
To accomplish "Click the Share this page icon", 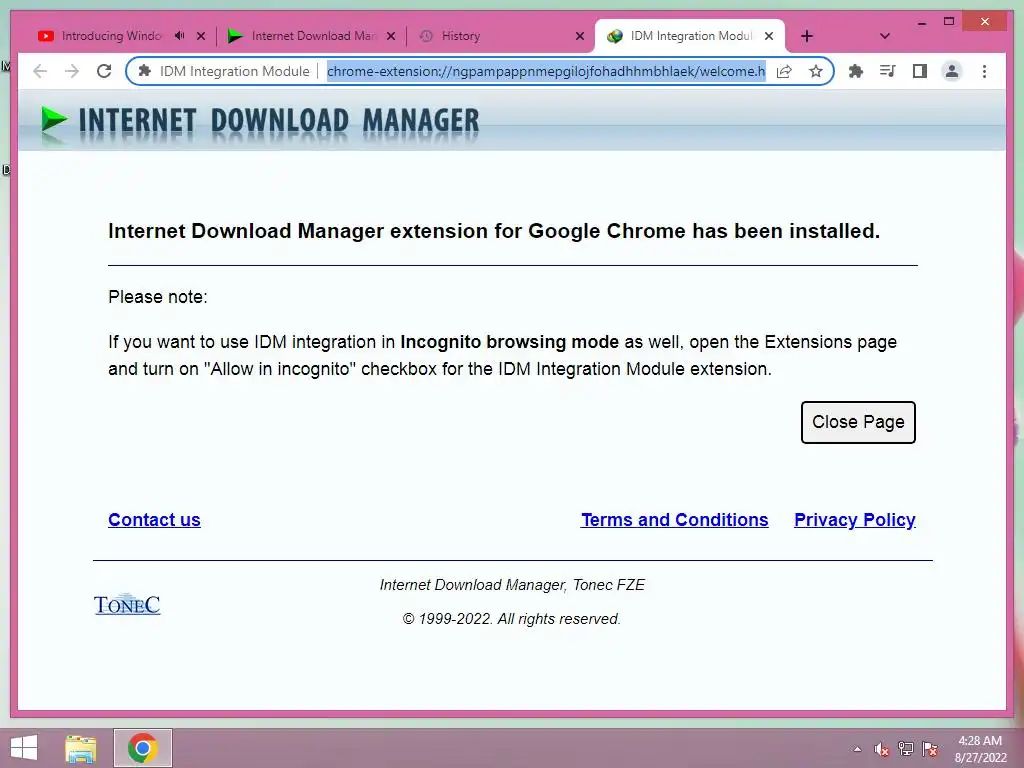I will tap(784, 71).
